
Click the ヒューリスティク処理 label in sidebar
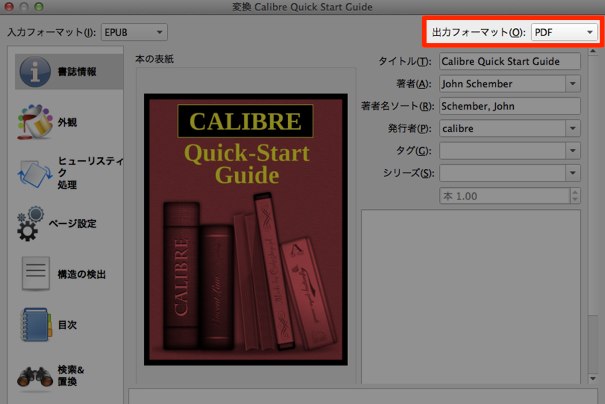point(90,172)
